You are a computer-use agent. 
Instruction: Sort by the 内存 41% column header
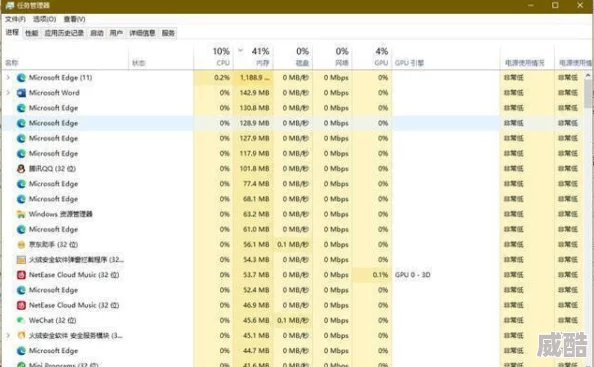[x=253, y=57]
